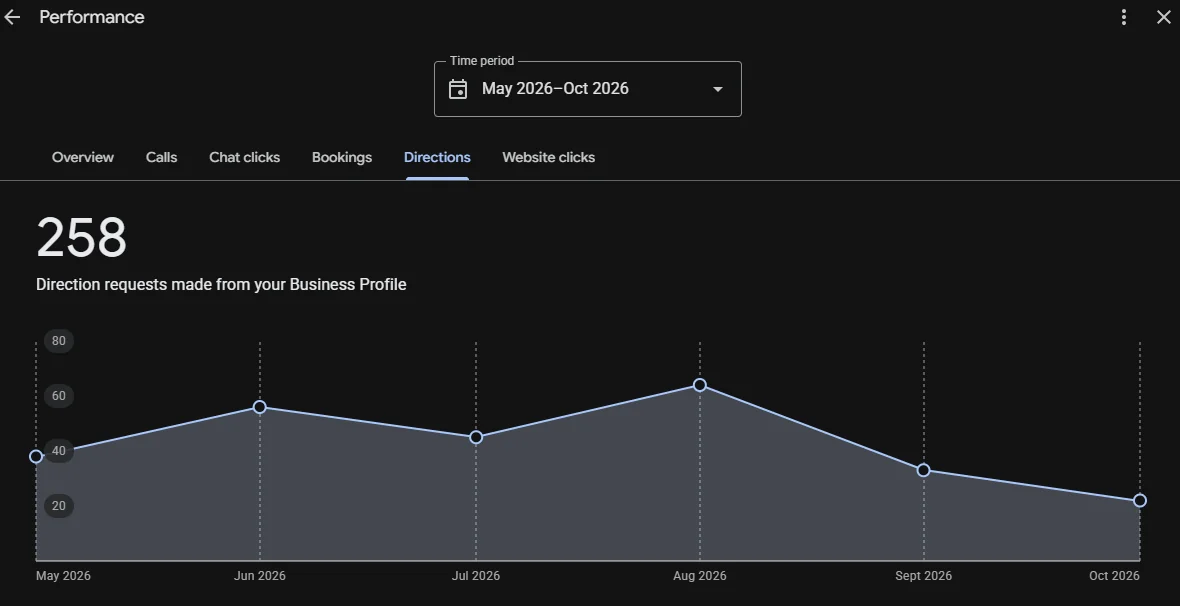Viewport: 1180px width, 606px height.
Task: Click the Jun 2026 data point on the chart
Action: pos(260,407)
